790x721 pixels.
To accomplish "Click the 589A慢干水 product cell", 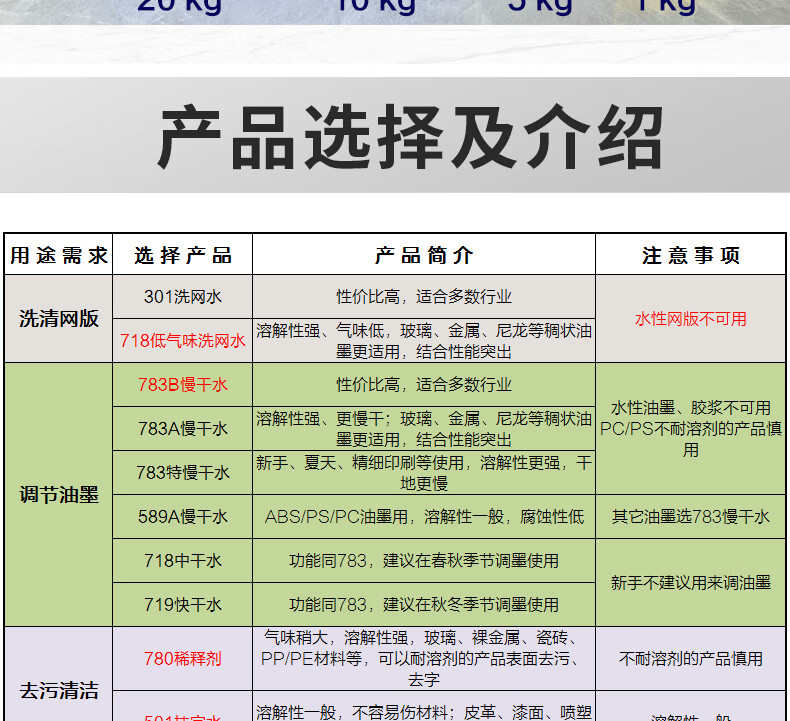I will pyautogui.click(x=182, y=516).
